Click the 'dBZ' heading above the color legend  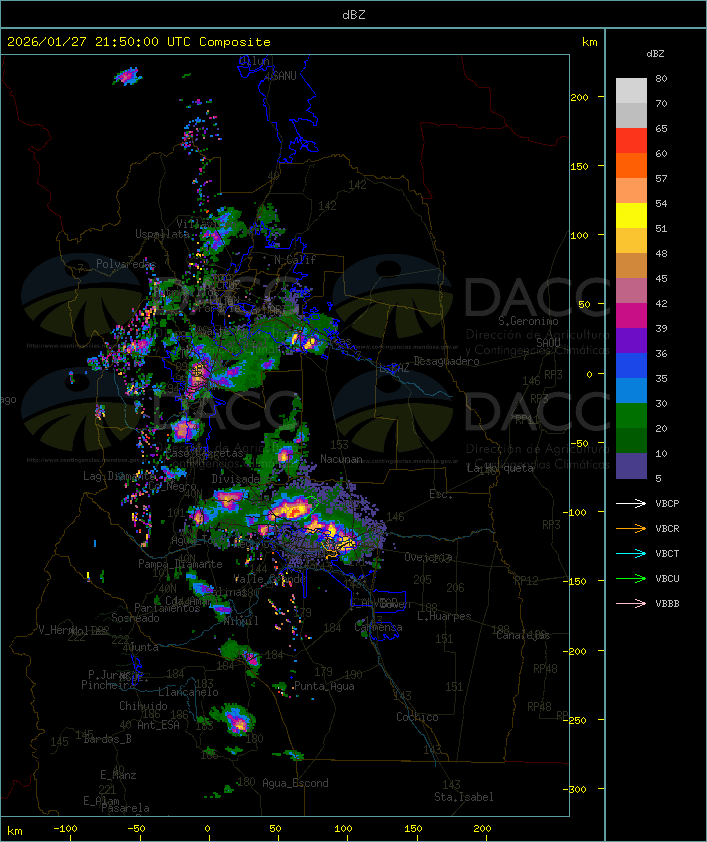click(655, 54)
